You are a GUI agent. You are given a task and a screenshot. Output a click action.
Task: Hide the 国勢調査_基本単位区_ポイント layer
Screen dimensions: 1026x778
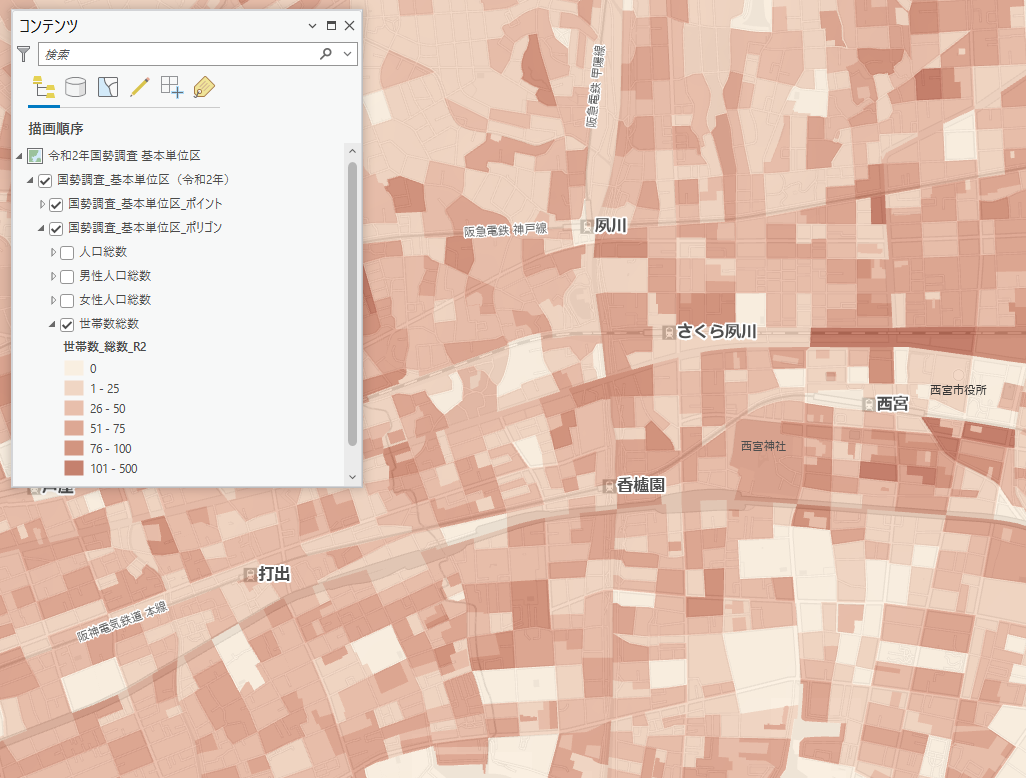coord(56,204)
